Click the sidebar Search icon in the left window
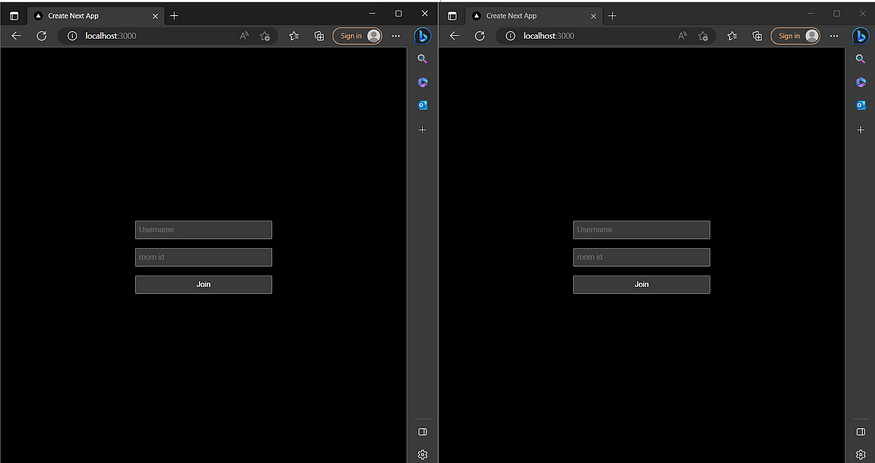The width and height of the screenshot is (875, 463). 422,59
